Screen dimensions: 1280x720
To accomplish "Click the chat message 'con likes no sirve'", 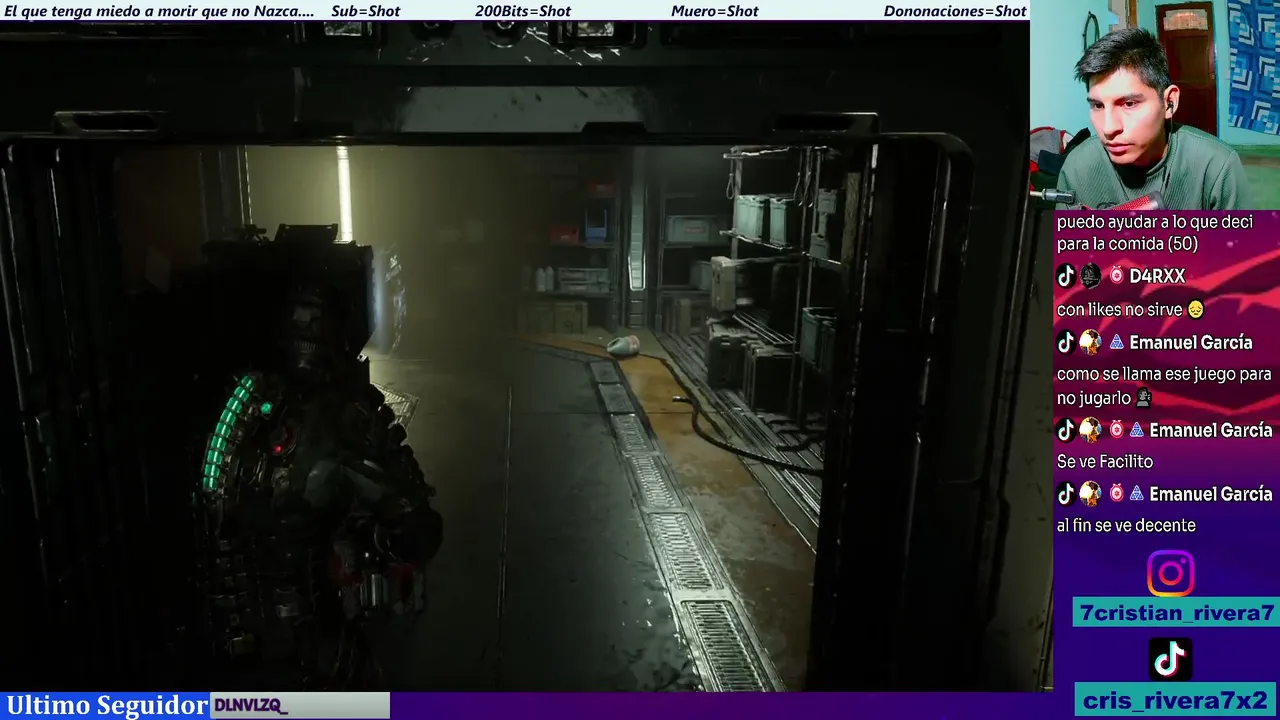I will click(1120, 310).
